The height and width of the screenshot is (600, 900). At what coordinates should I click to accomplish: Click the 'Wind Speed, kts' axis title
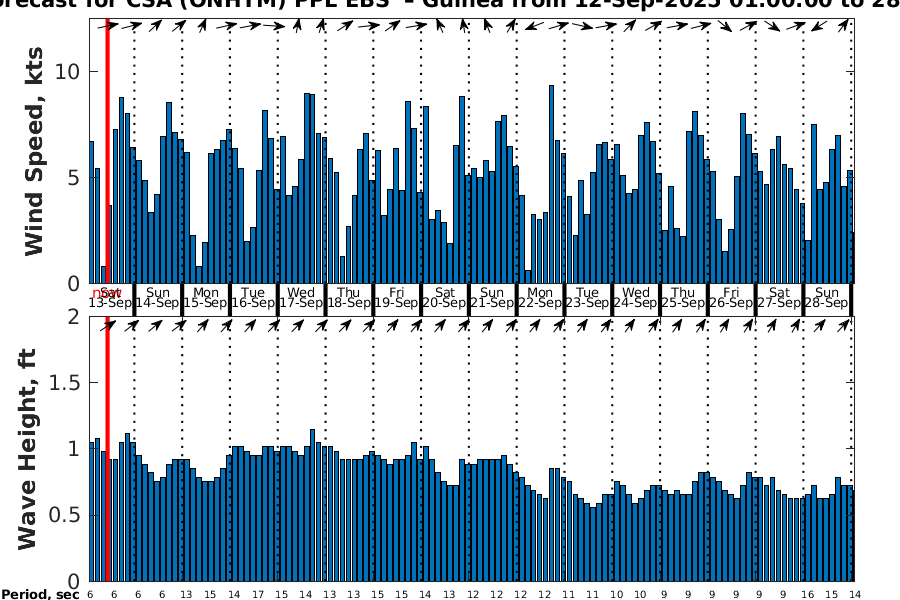pyautogui.click(x=34, y=151)
